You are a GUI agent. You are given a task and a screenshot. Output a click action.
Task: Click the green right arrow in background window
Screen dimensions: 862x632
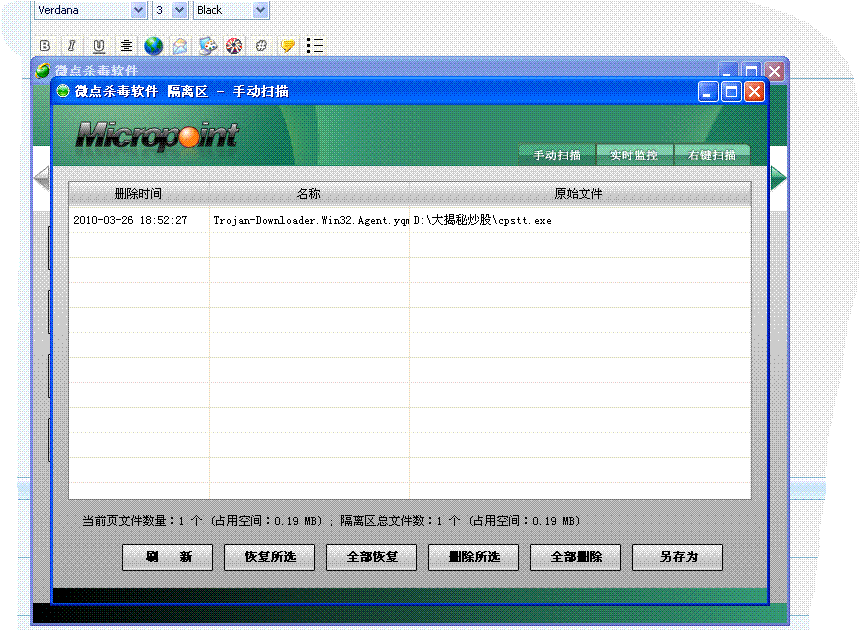(778, 178)
